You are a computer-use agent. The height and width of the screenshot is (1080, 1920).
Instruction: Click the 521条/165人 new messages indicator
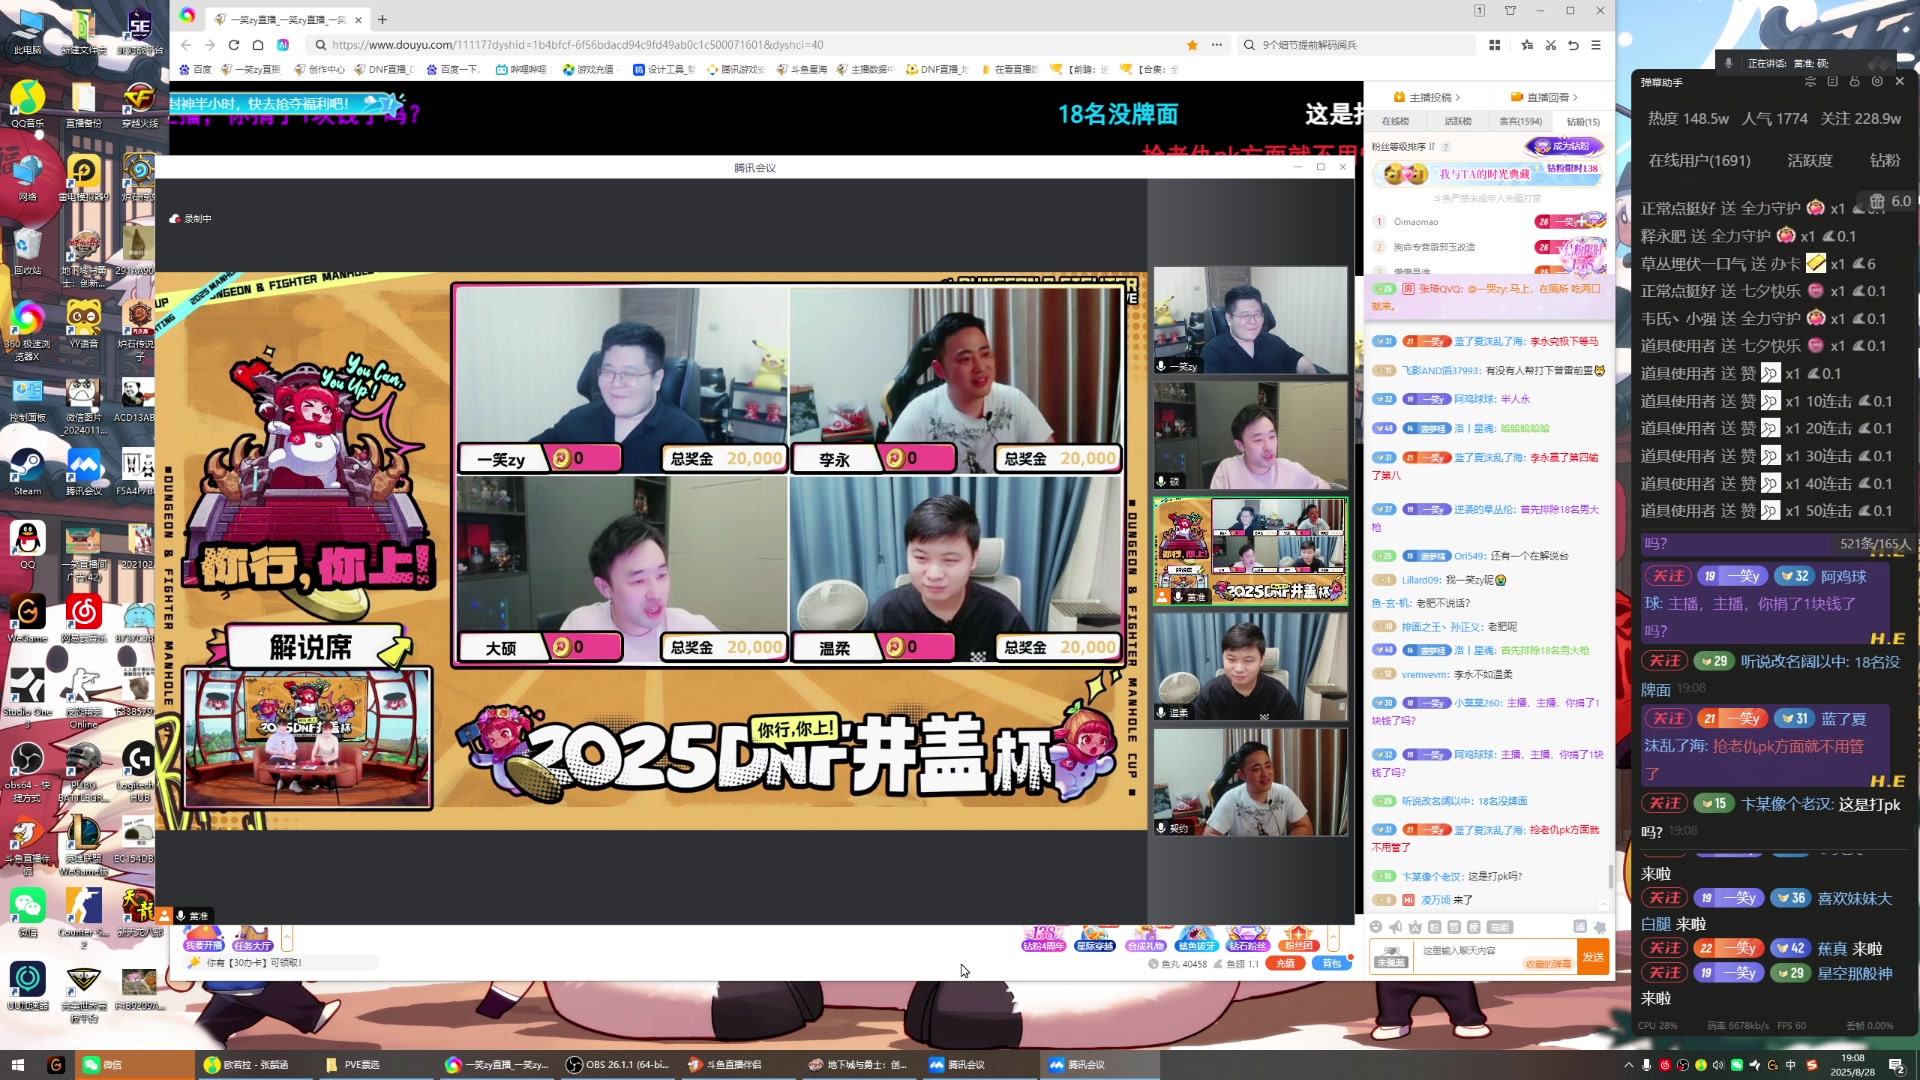tap(1874, 544)
